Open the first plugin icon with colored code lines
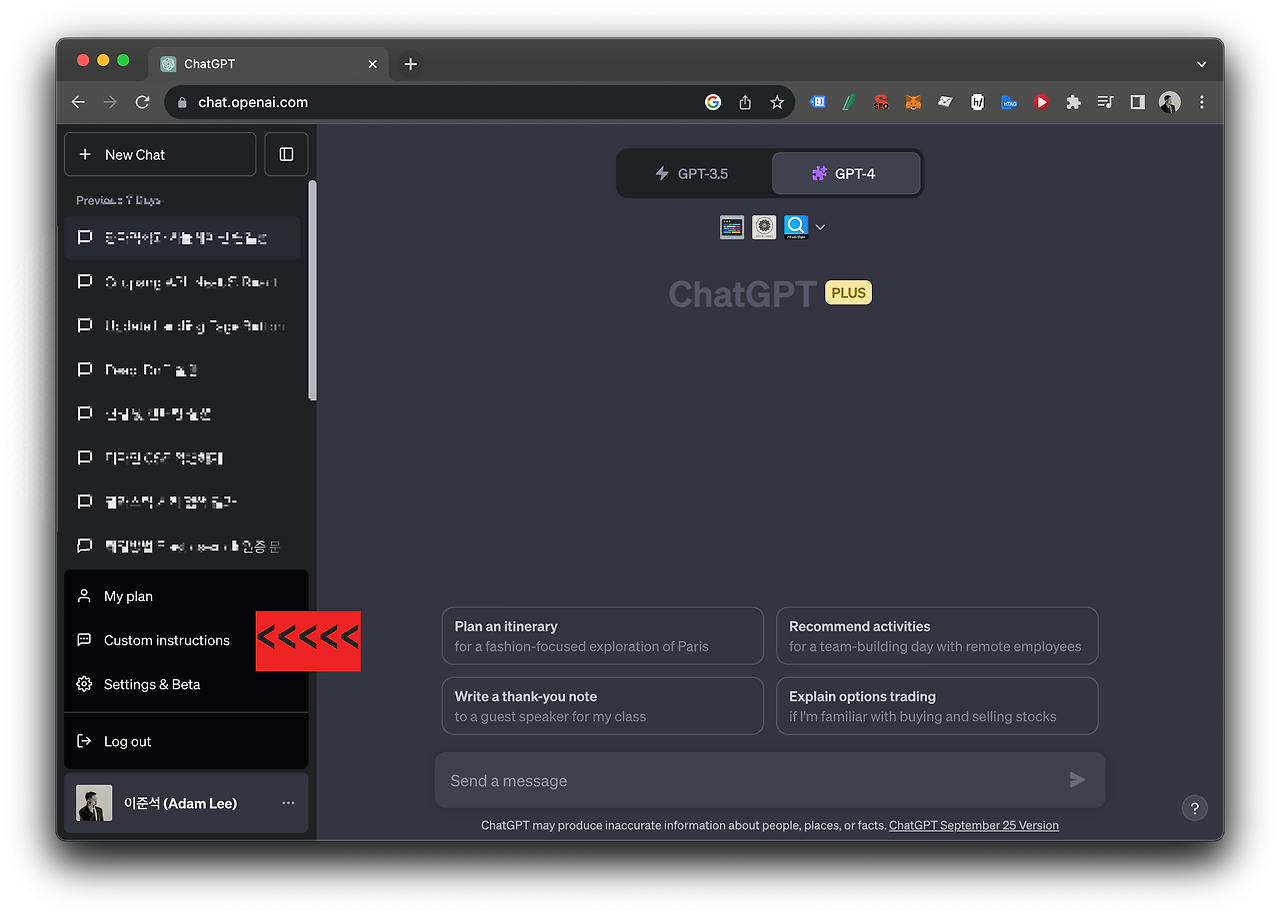This screenshot has height=915, width=1280. tap(732, 227)
